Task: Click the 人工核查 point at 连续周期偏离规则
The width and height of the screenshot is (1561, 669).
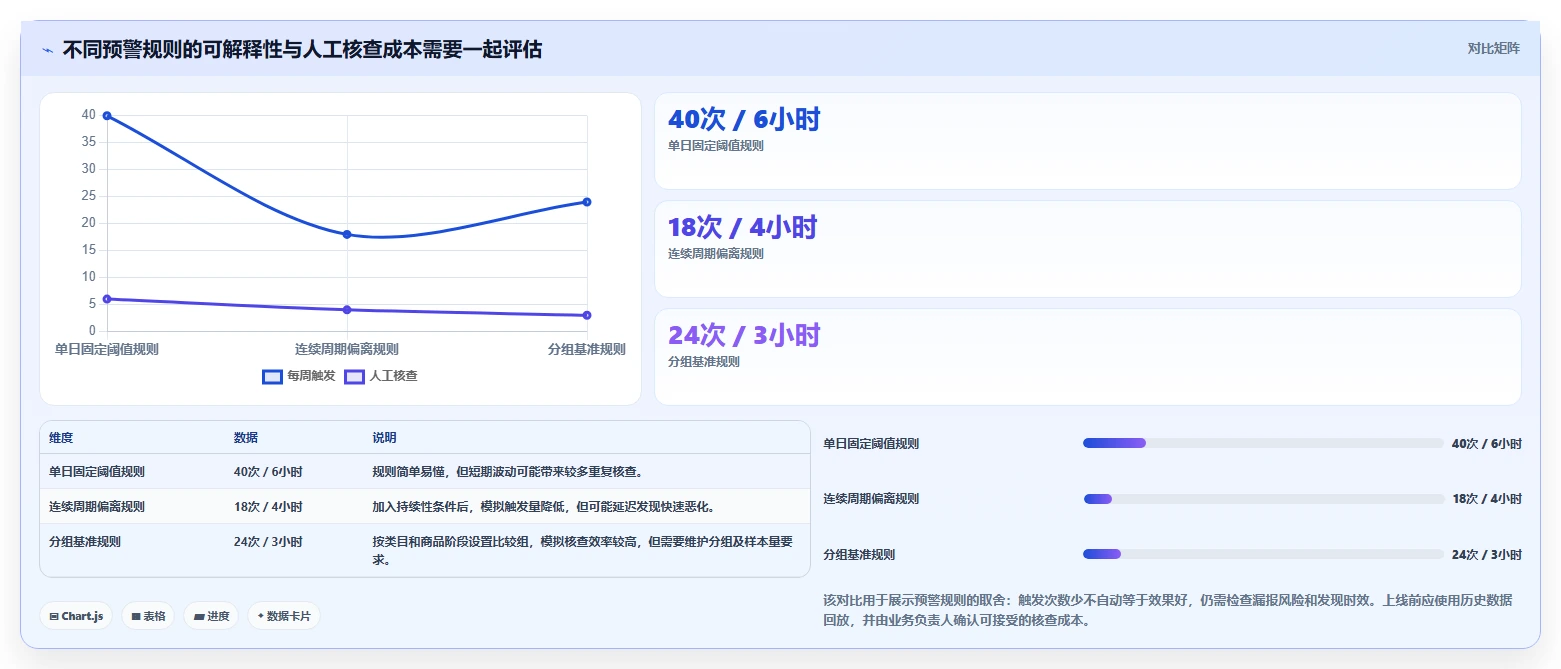Action: pos(347,310)
